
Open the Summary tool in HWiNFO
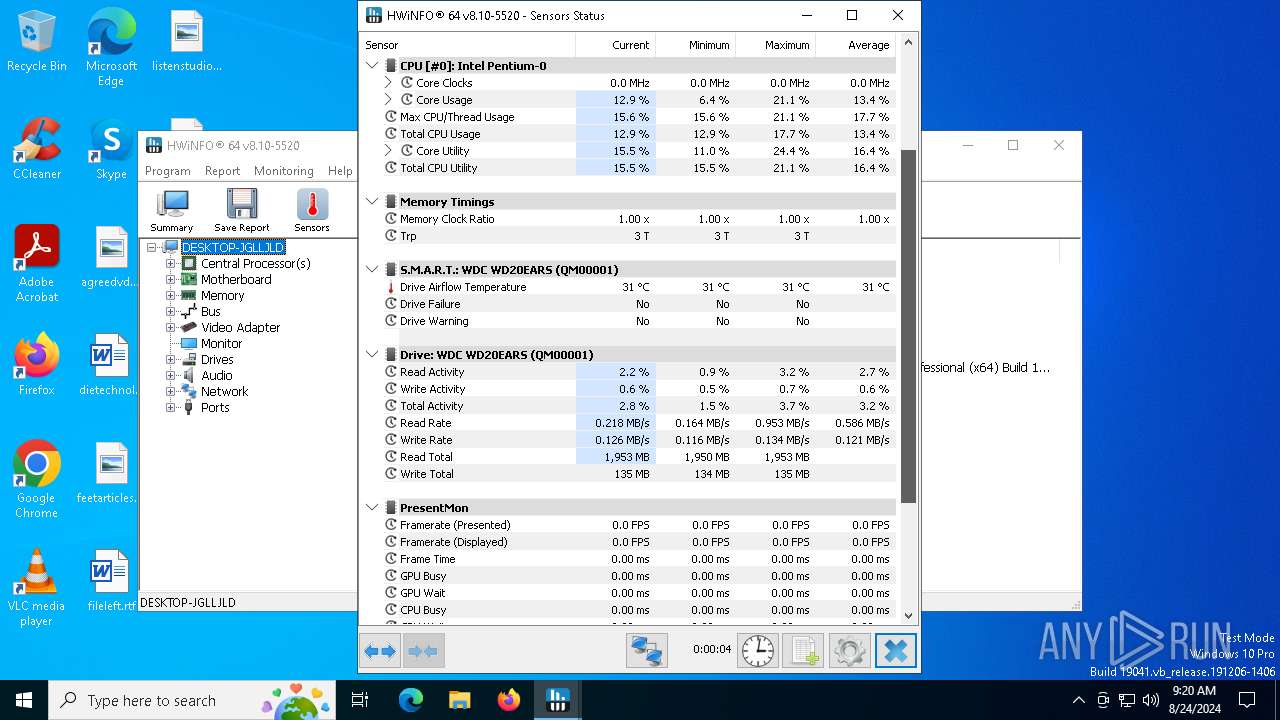click(172, 211)
